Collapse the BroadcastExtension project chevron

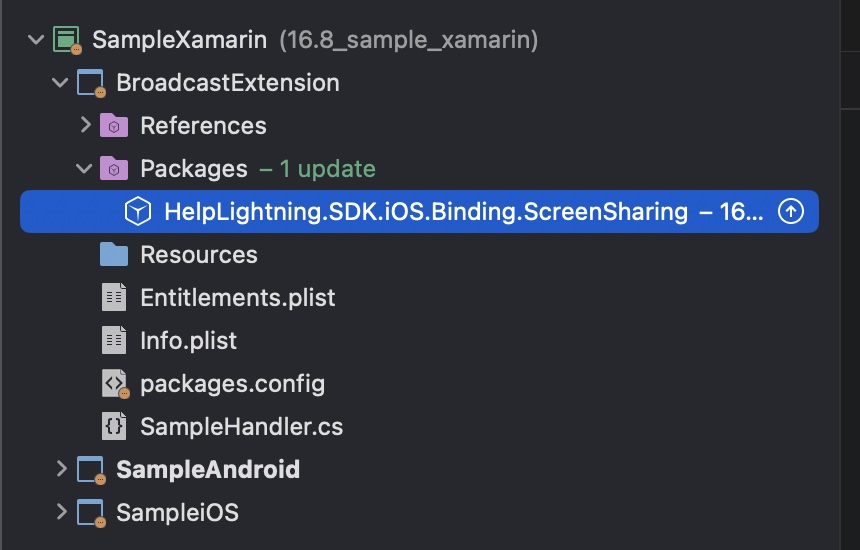60,83
